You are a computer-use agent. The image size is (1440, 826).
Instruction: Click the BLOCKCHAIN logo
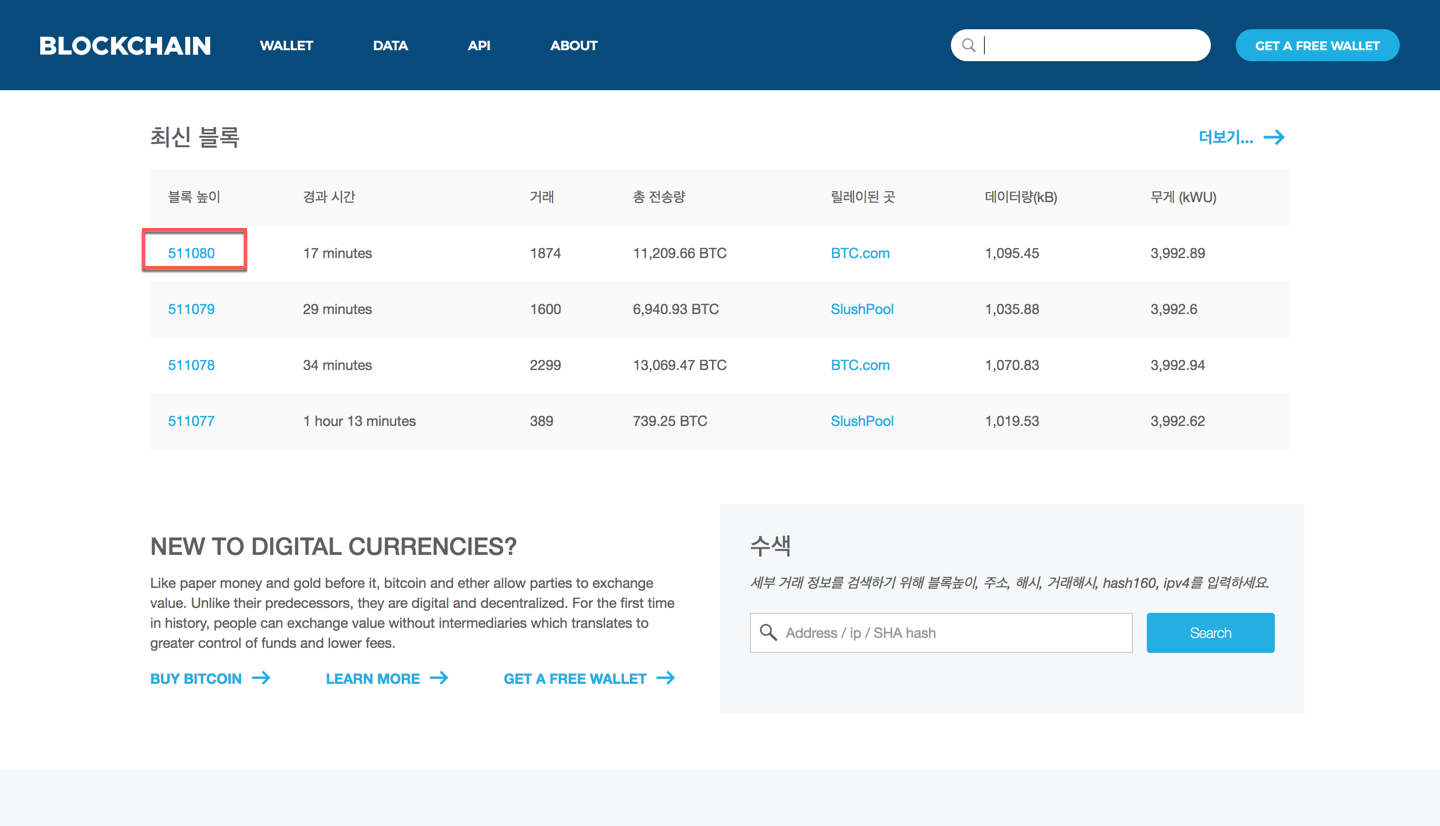125,46
